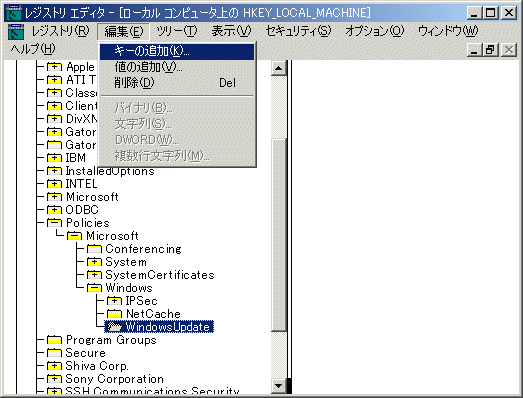Select the IPSec key label
The height and width of the screenshot is (398, 523).
tap(141, 301)
